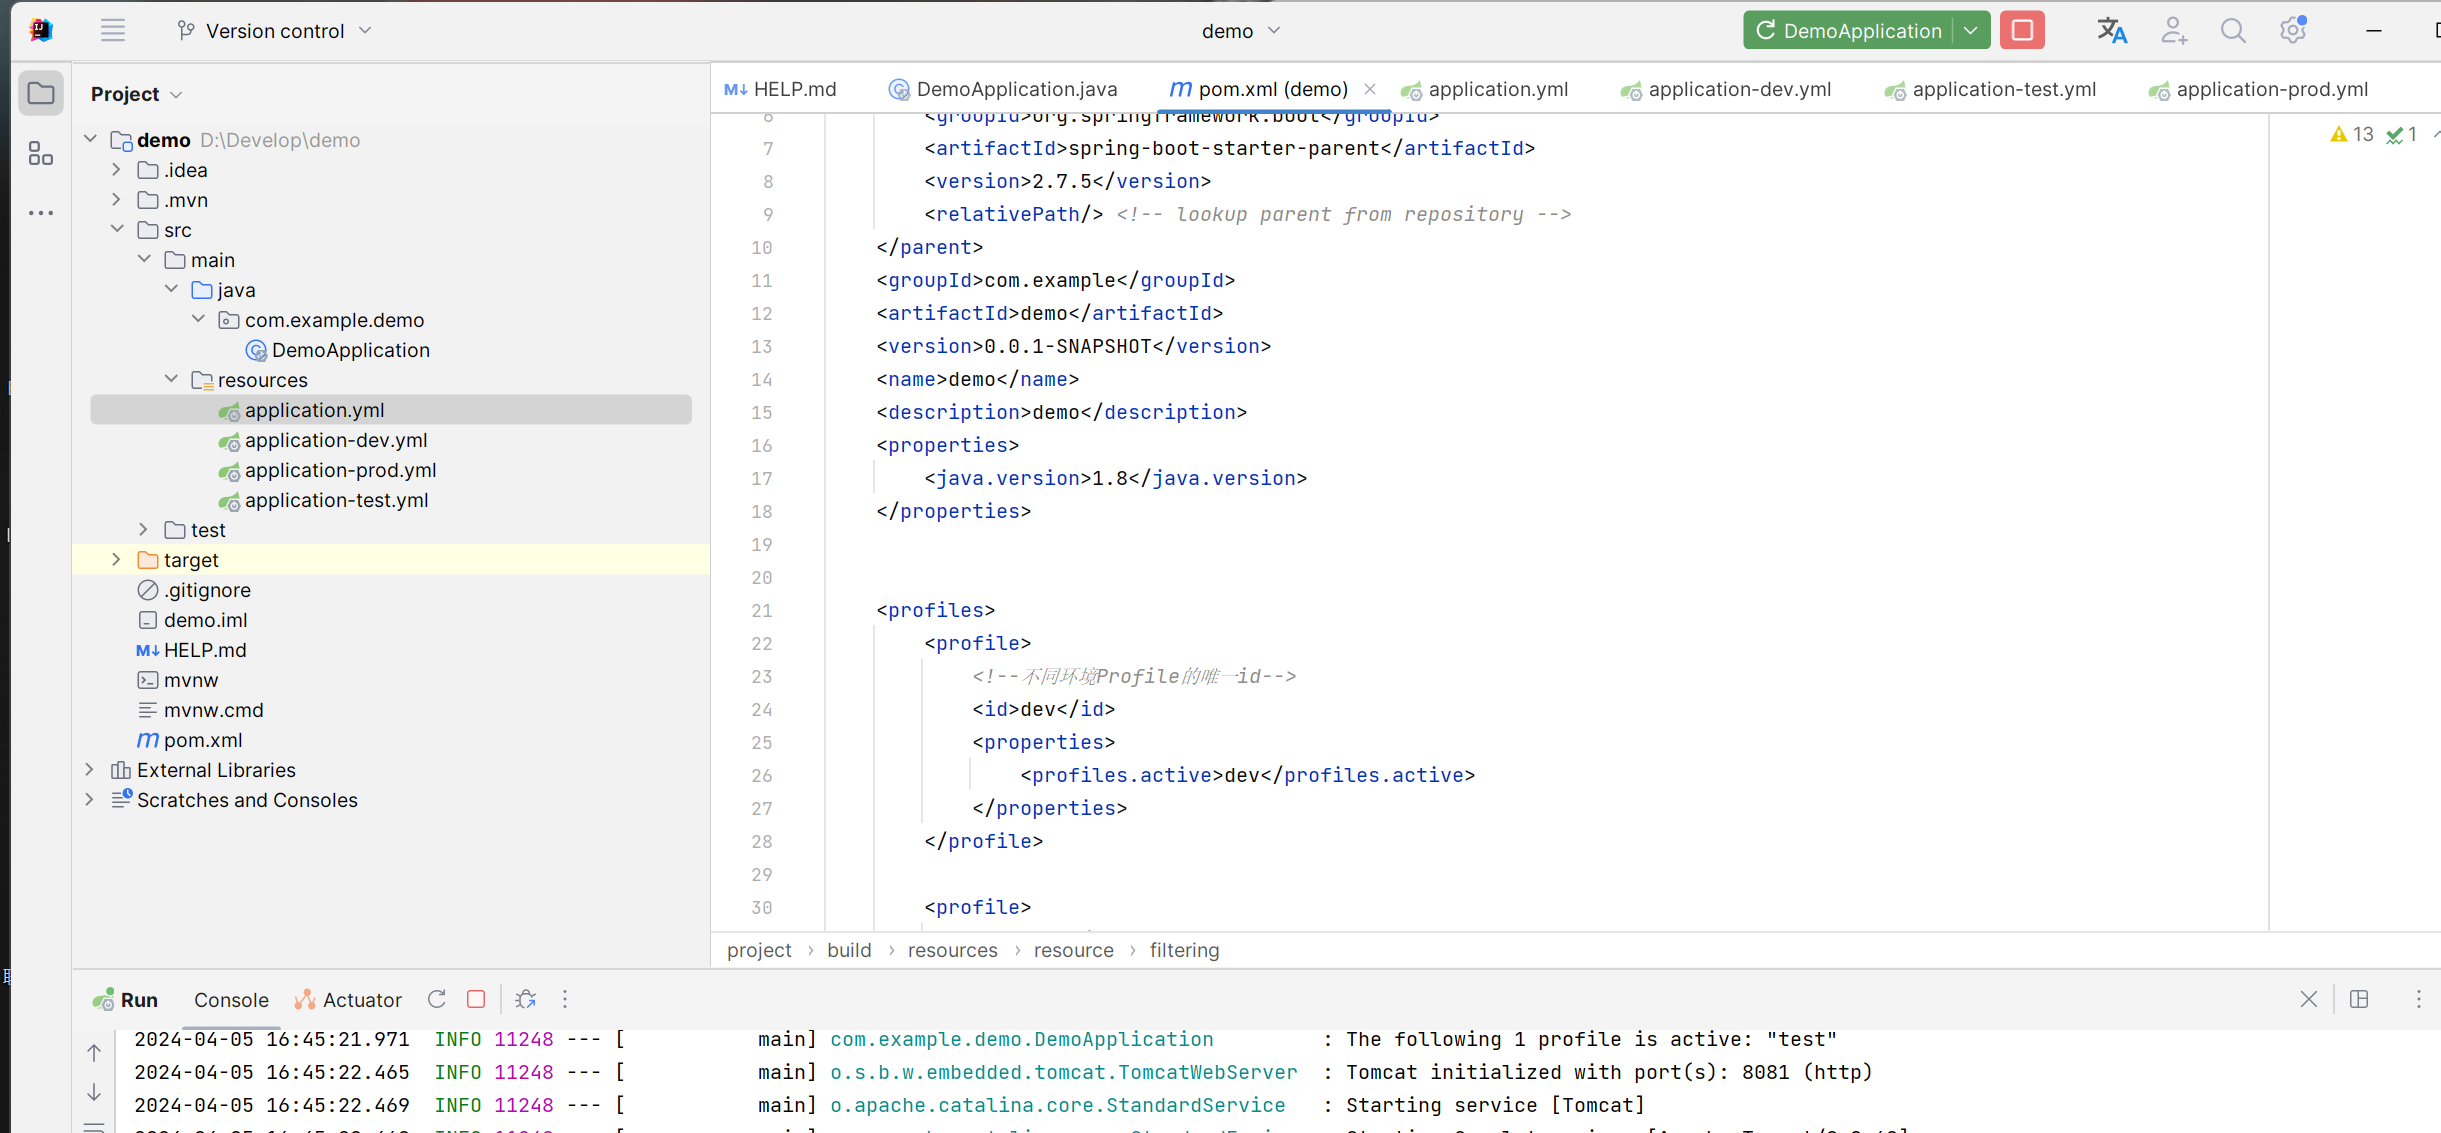
Task: Collapse the java source folder
Action: coord(171,289)
